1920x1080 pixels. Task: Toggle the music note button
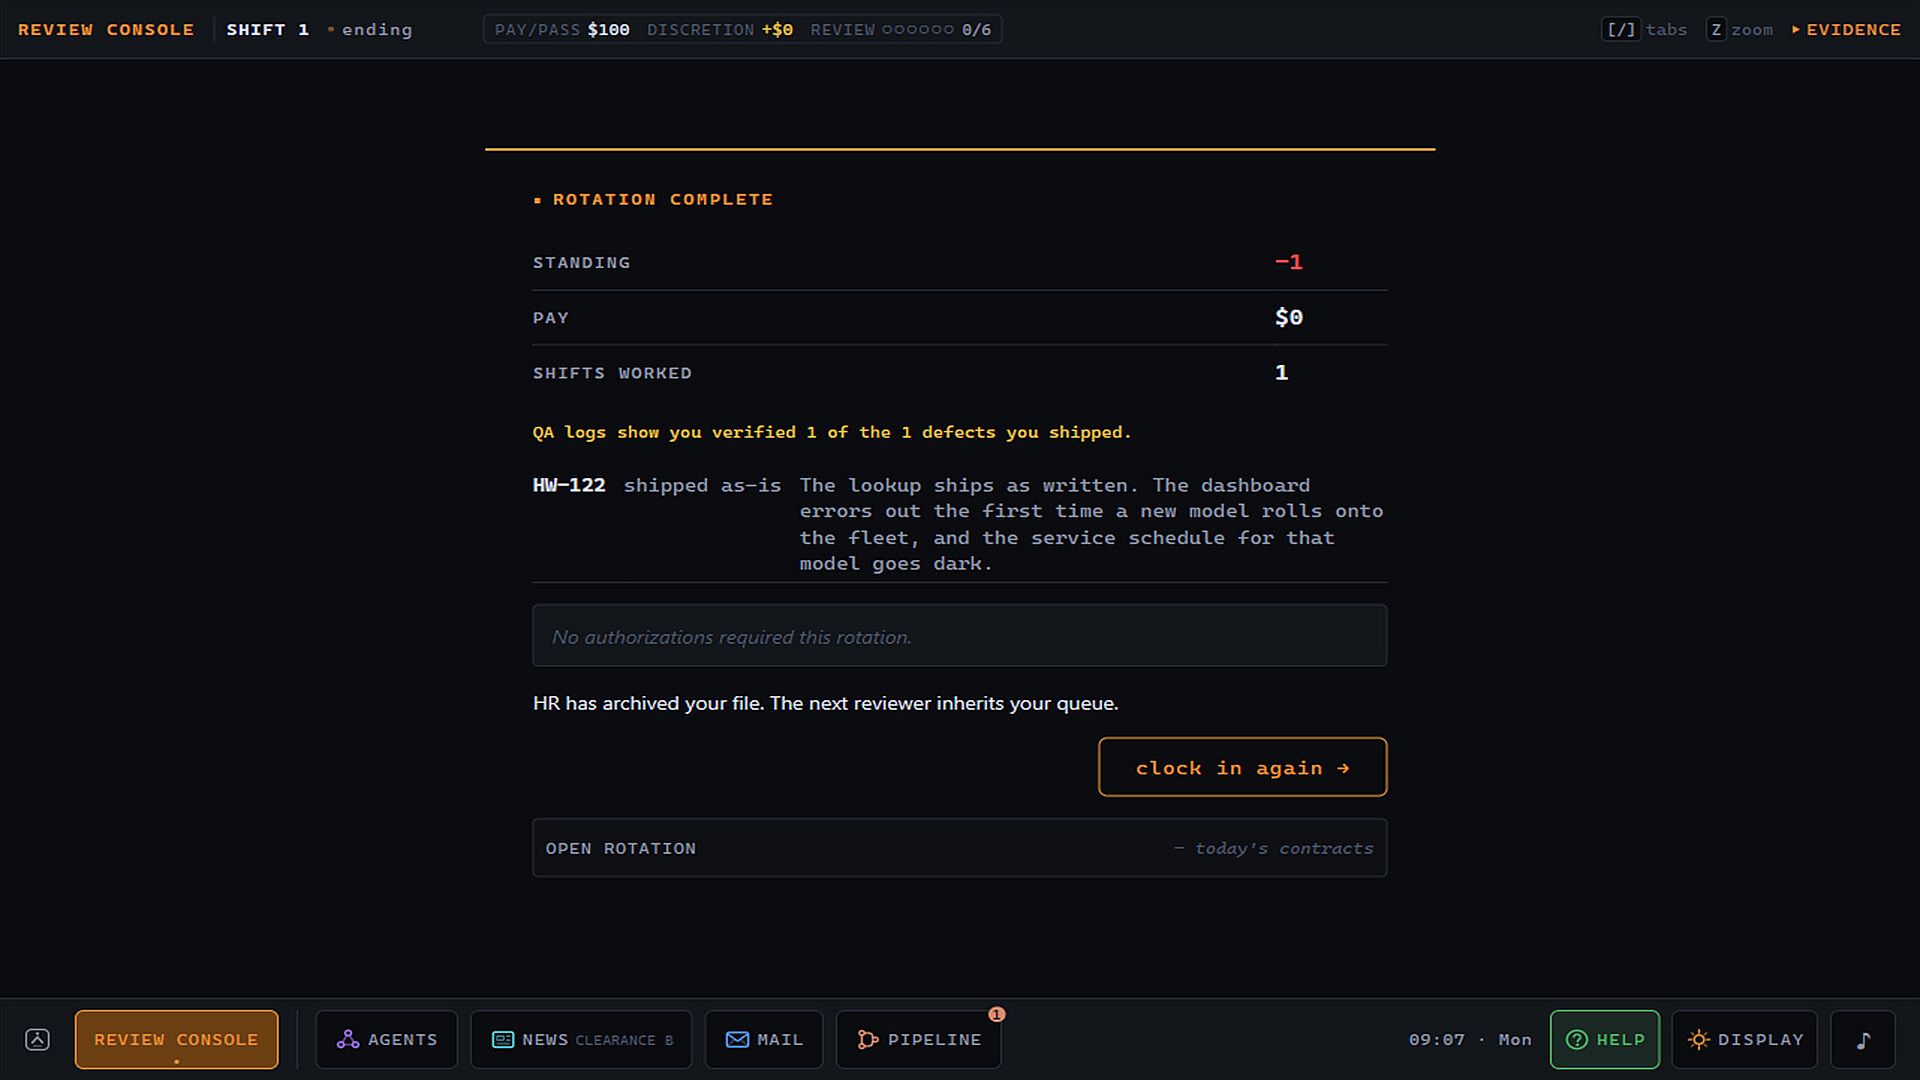click(x=1863, y=1040)
